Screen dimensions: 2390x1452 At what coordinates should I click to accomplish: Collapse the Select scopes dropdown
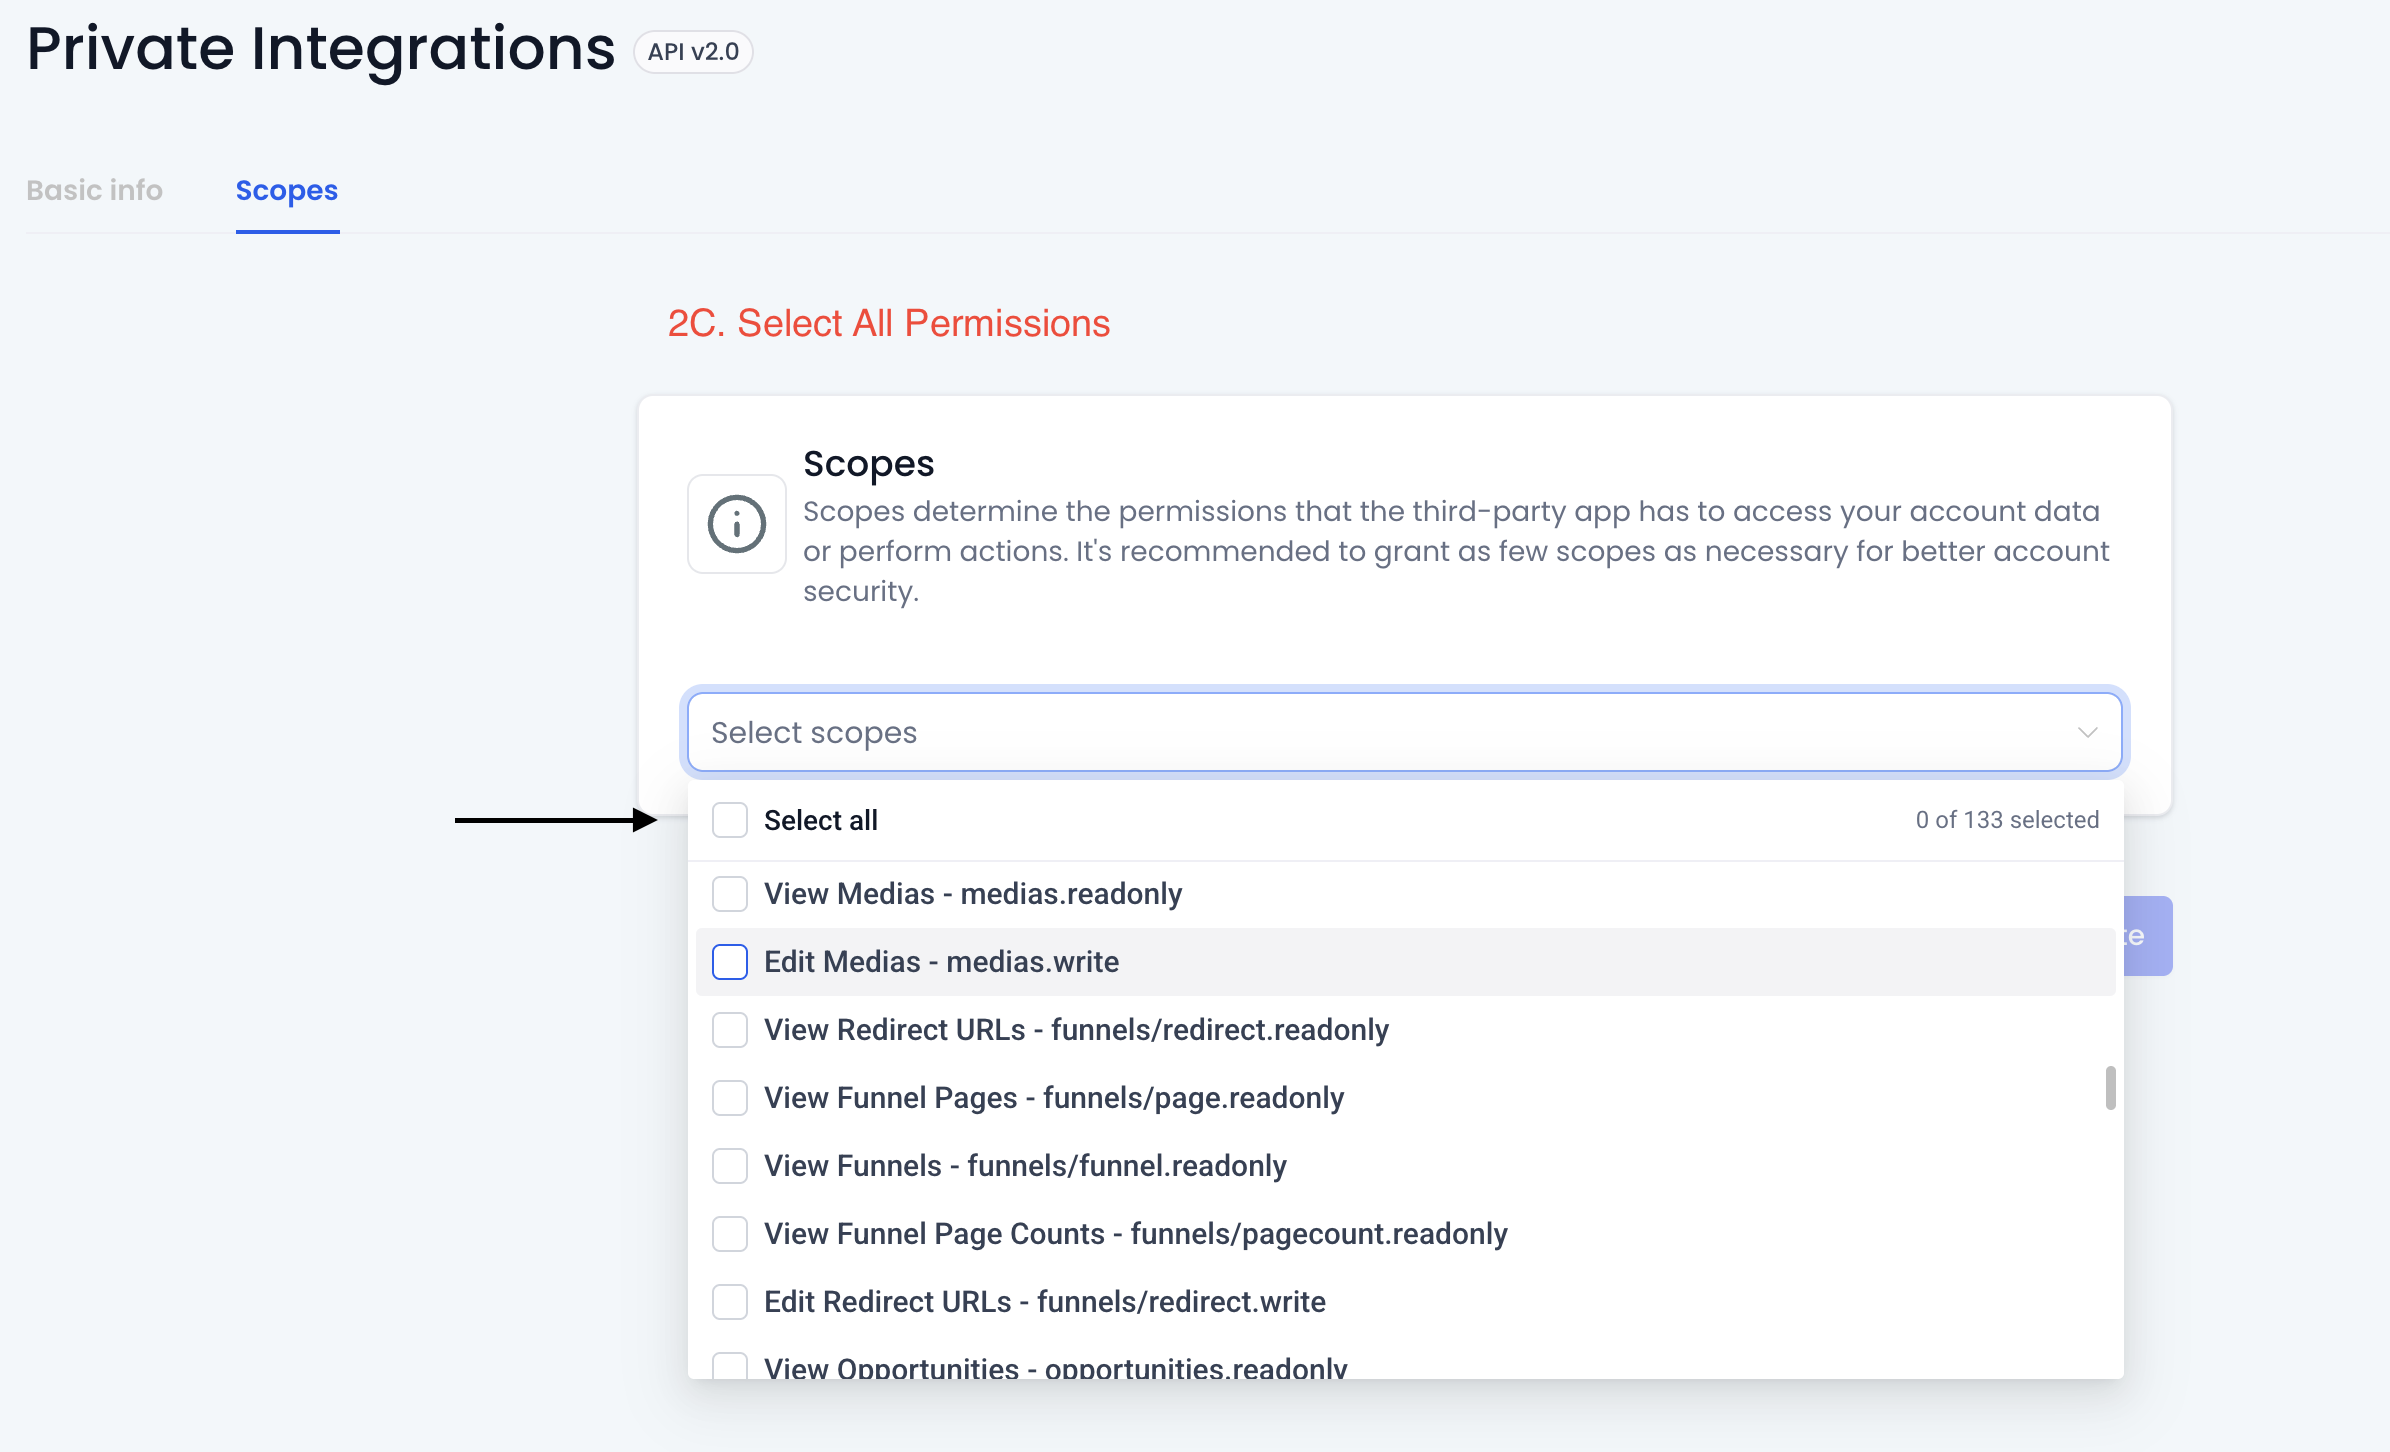(2087, 732)
